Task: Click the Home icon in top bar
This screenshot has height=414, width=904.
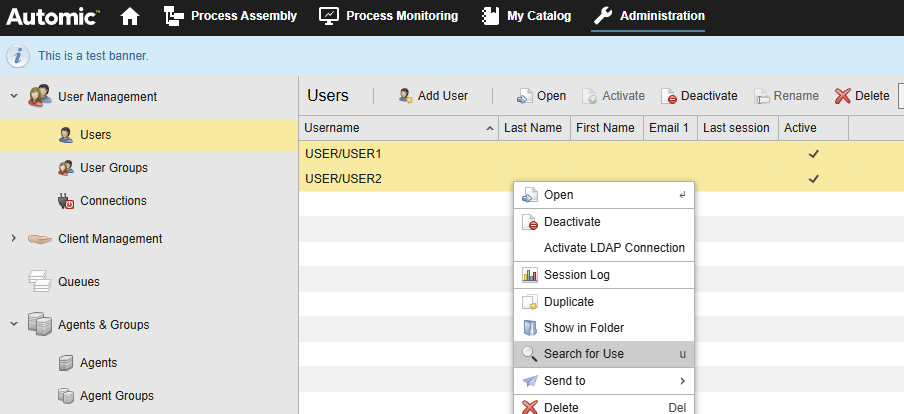Action: tap(130, 16)
